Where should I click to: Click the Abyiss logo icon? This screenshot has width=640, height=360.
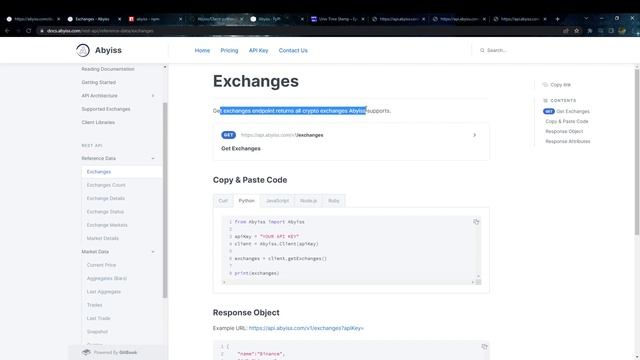click(x=83, y=50)
